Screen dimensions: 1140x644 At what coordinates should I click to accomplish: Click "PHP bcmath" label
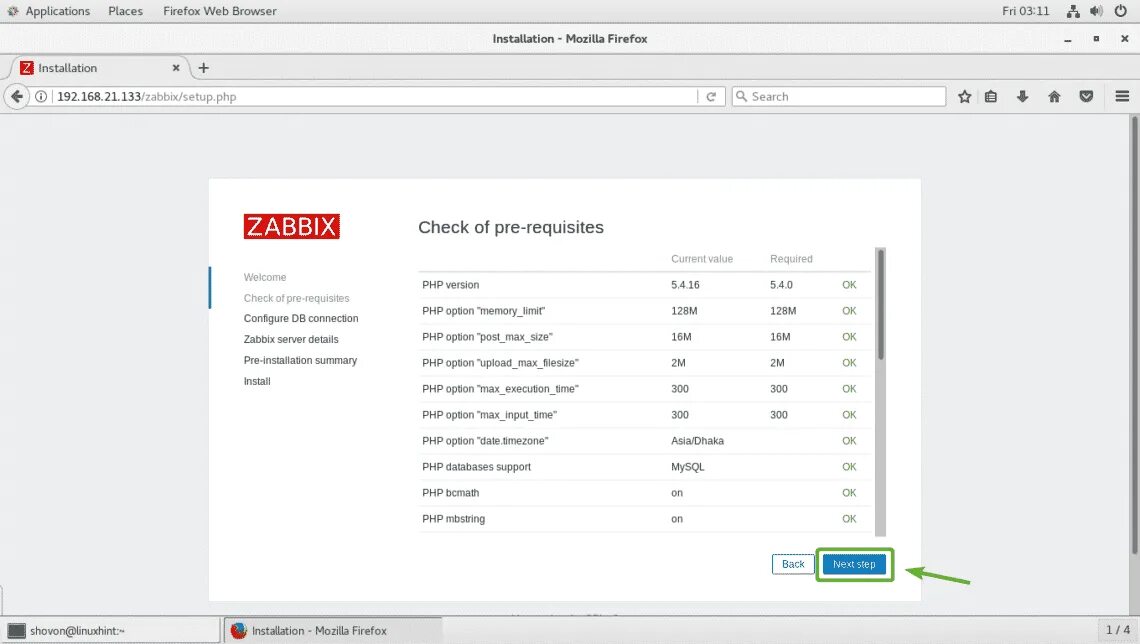pyautogui.click(x=450, y=493)
